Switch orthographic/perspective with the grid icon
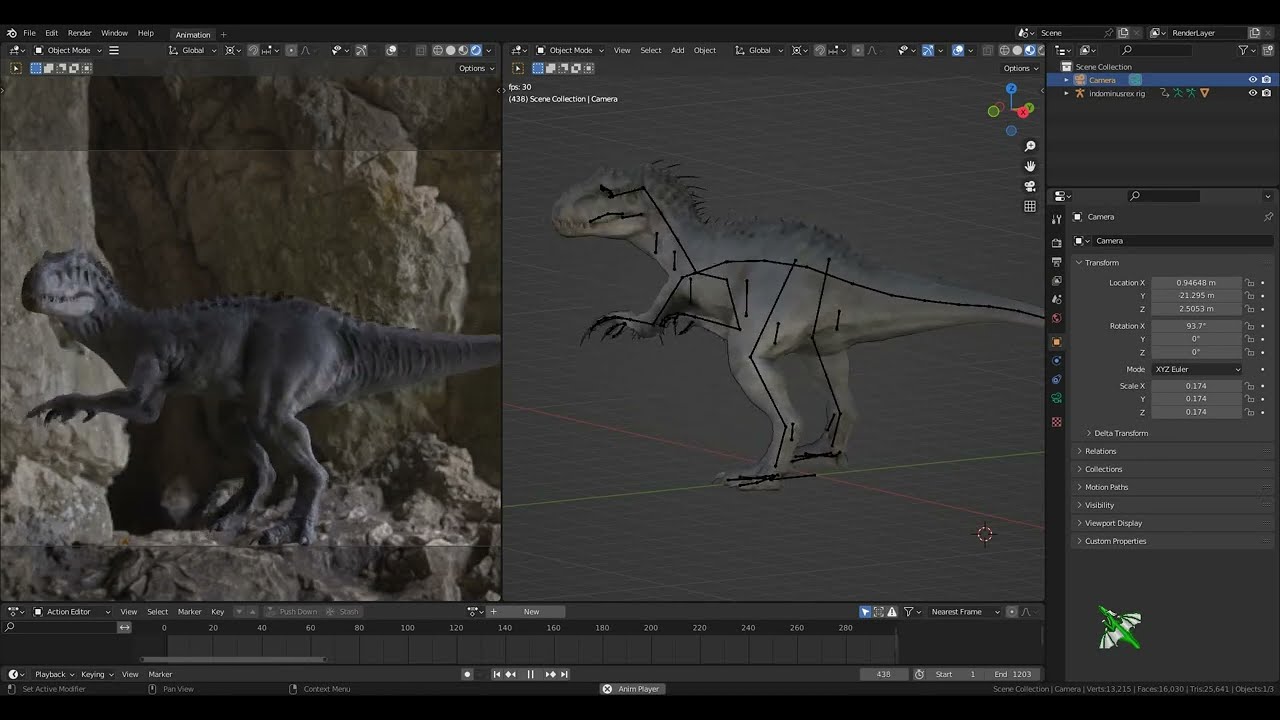This screenshot has width=1280, height=720. pos(1030,206)
